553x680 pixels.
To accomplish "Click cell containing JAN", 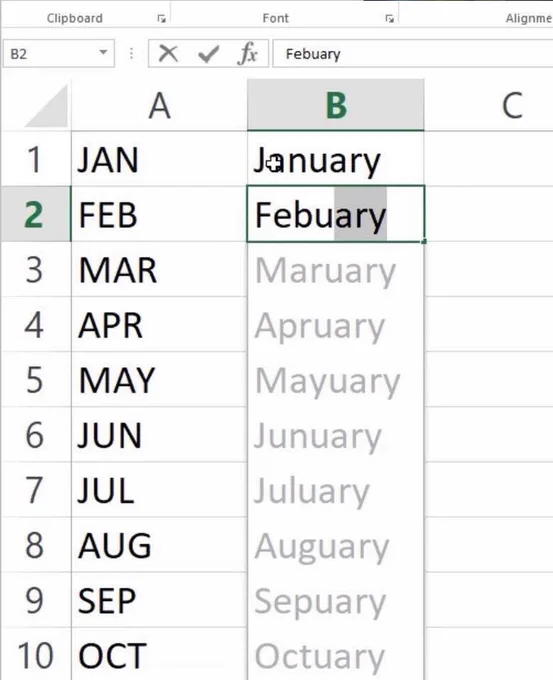I will pyautogui.click(x=159, y=159).
